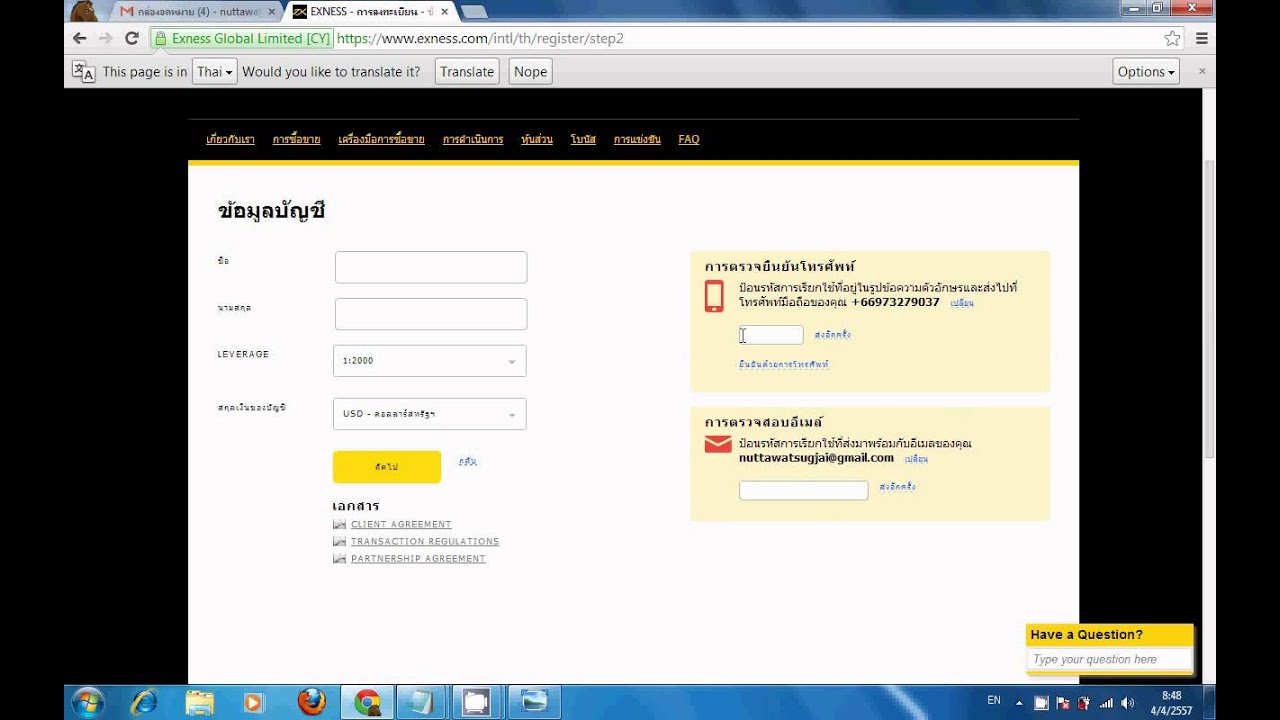Screen dimensions: 1280x720
Task: Open the การแข่งขัน menu item
Action: pos(637,140)
